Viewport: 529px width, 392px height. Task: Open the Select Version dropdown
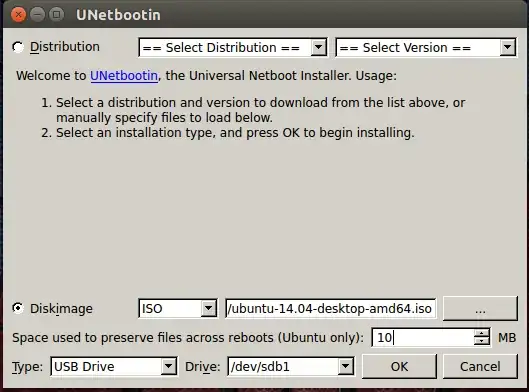426,48
